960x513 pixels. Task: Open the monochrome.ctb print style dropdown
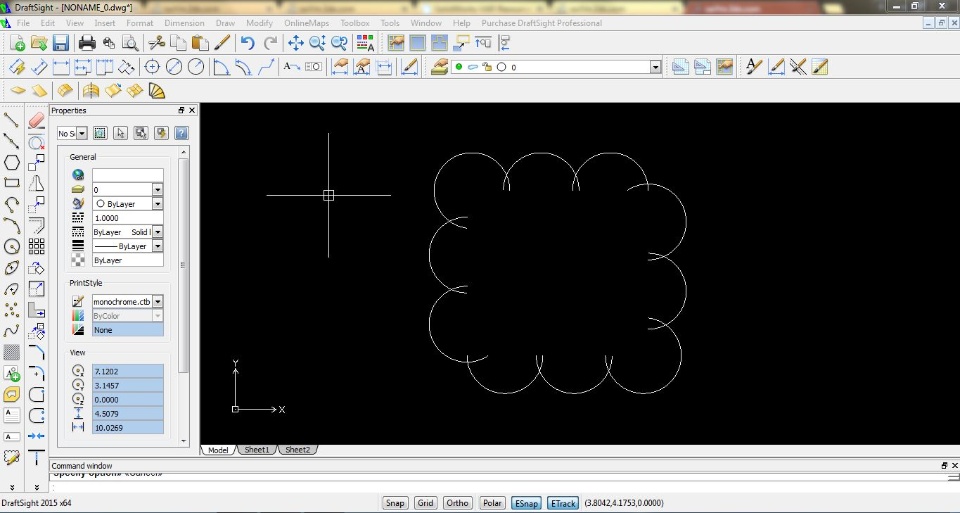click(157, 302)
